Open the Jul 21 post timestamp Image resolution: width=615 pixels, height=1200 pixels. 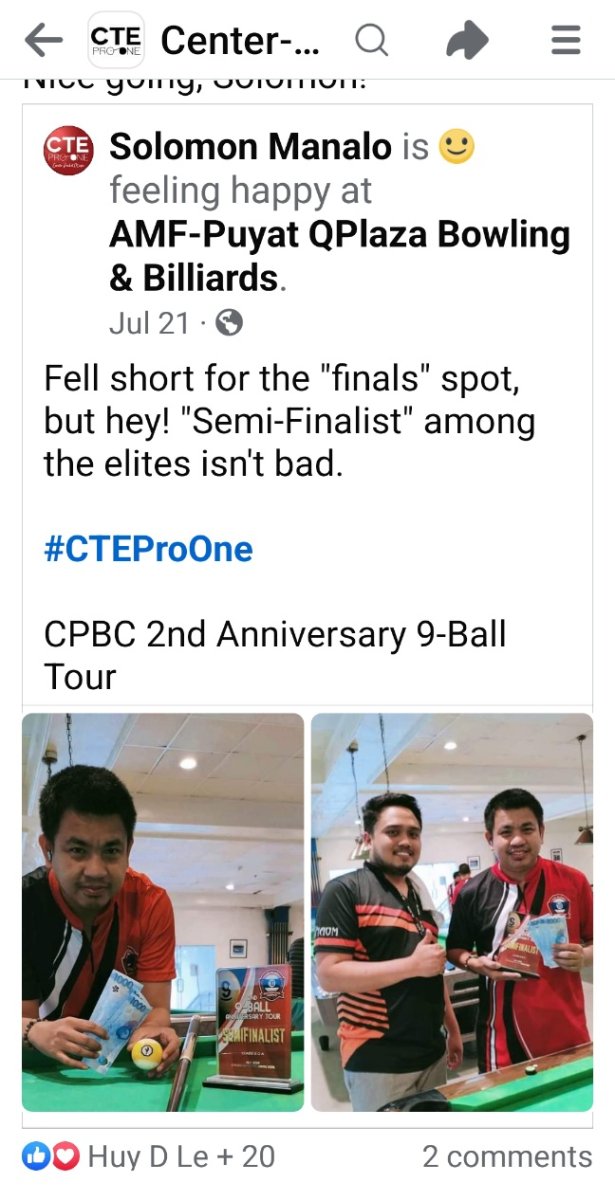tap(150, 323)
